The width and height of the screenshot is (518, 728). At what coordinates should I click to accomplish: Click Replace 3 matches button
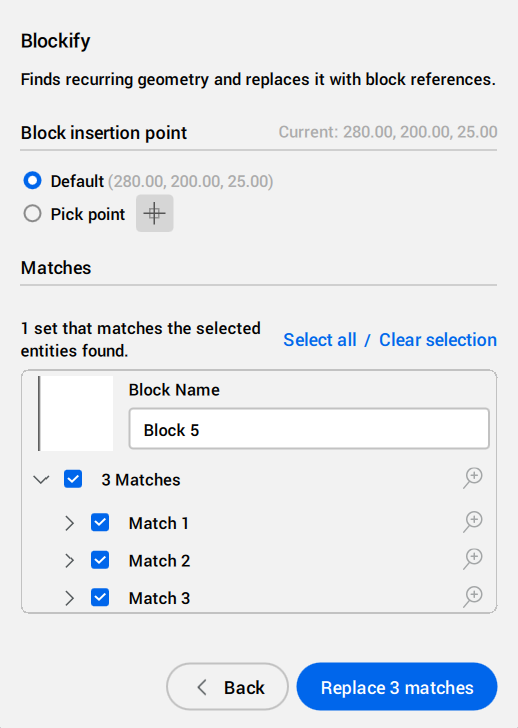(x=397, y=687)
